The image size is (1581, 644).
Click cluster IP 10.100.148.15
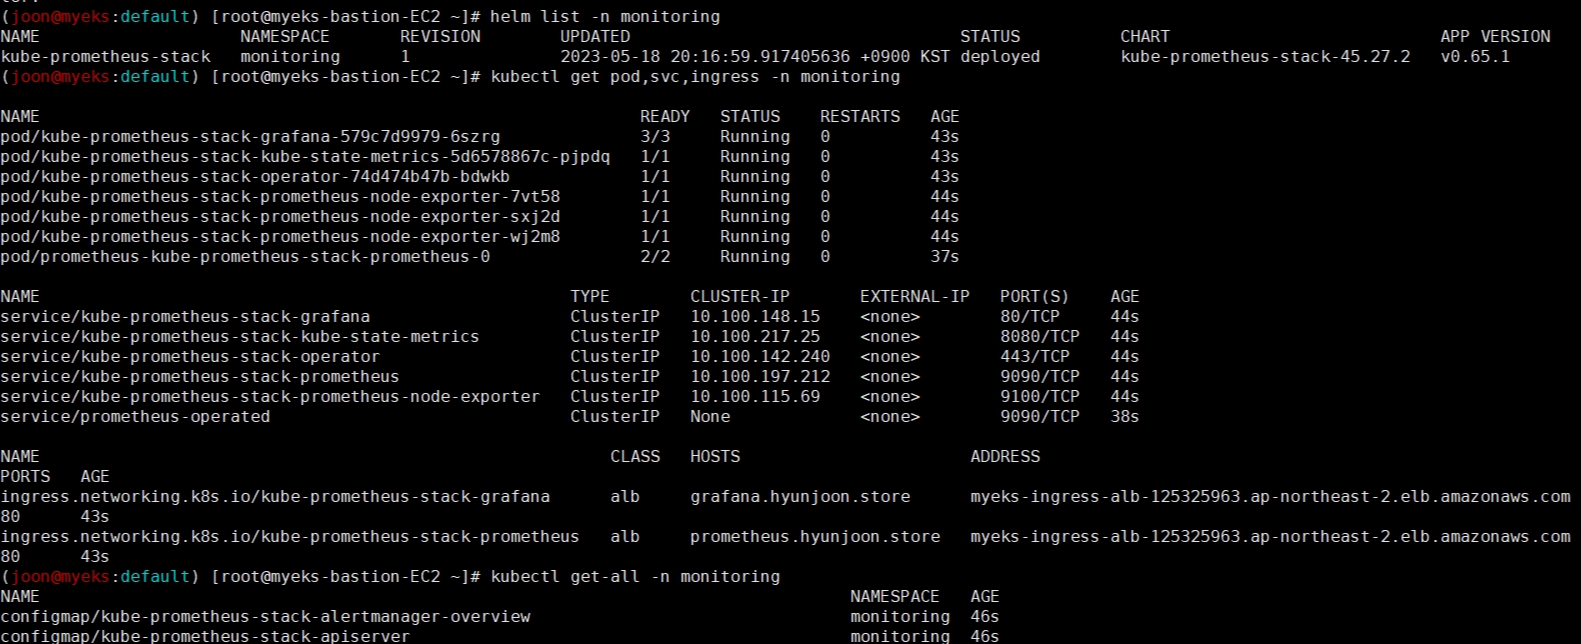click(755, 316)
